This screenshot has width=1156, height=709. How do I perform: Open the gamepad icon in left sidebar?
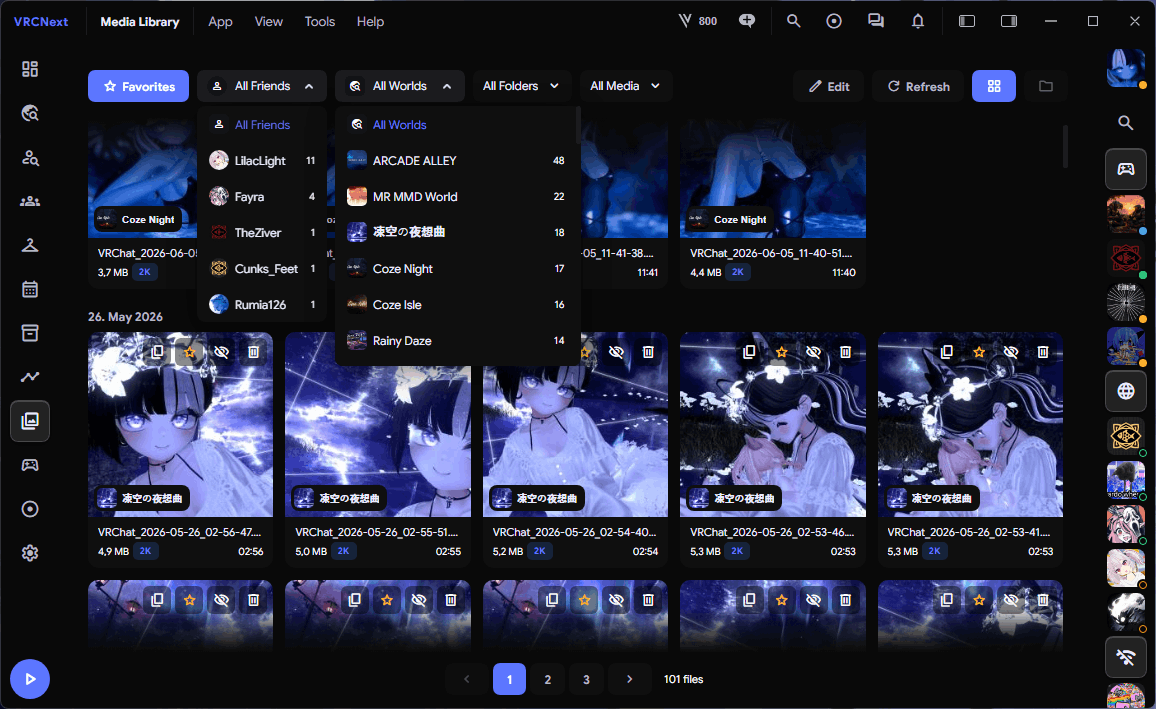29,465
